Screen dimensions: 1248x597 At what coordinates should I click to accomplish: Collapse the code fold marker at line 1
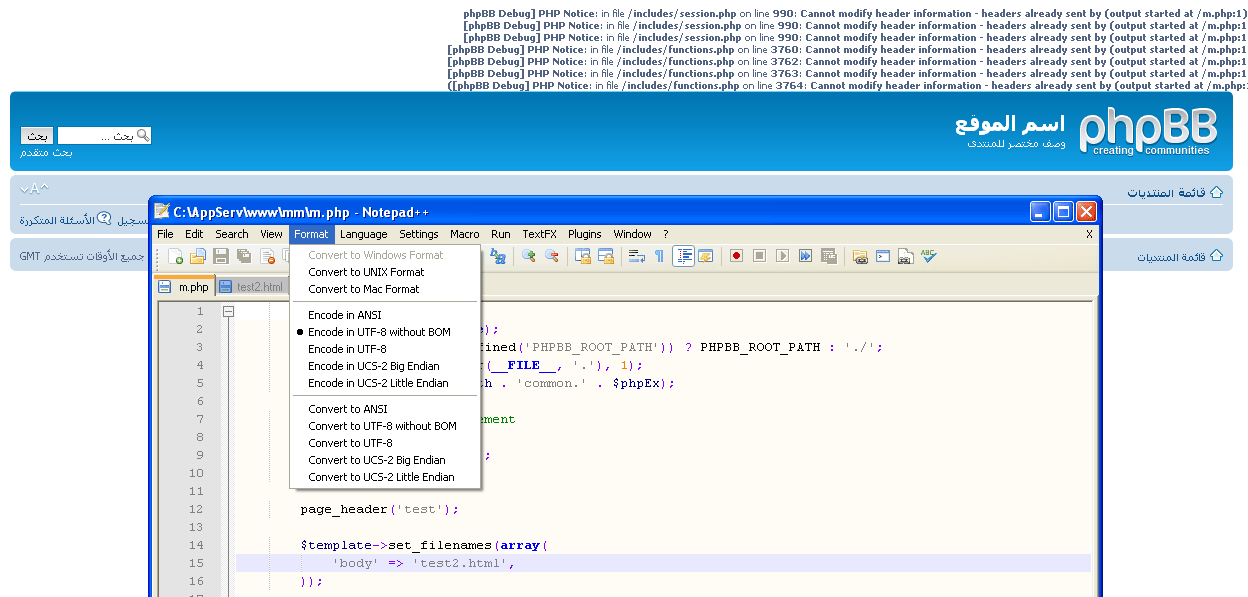[x=228, y=312]
